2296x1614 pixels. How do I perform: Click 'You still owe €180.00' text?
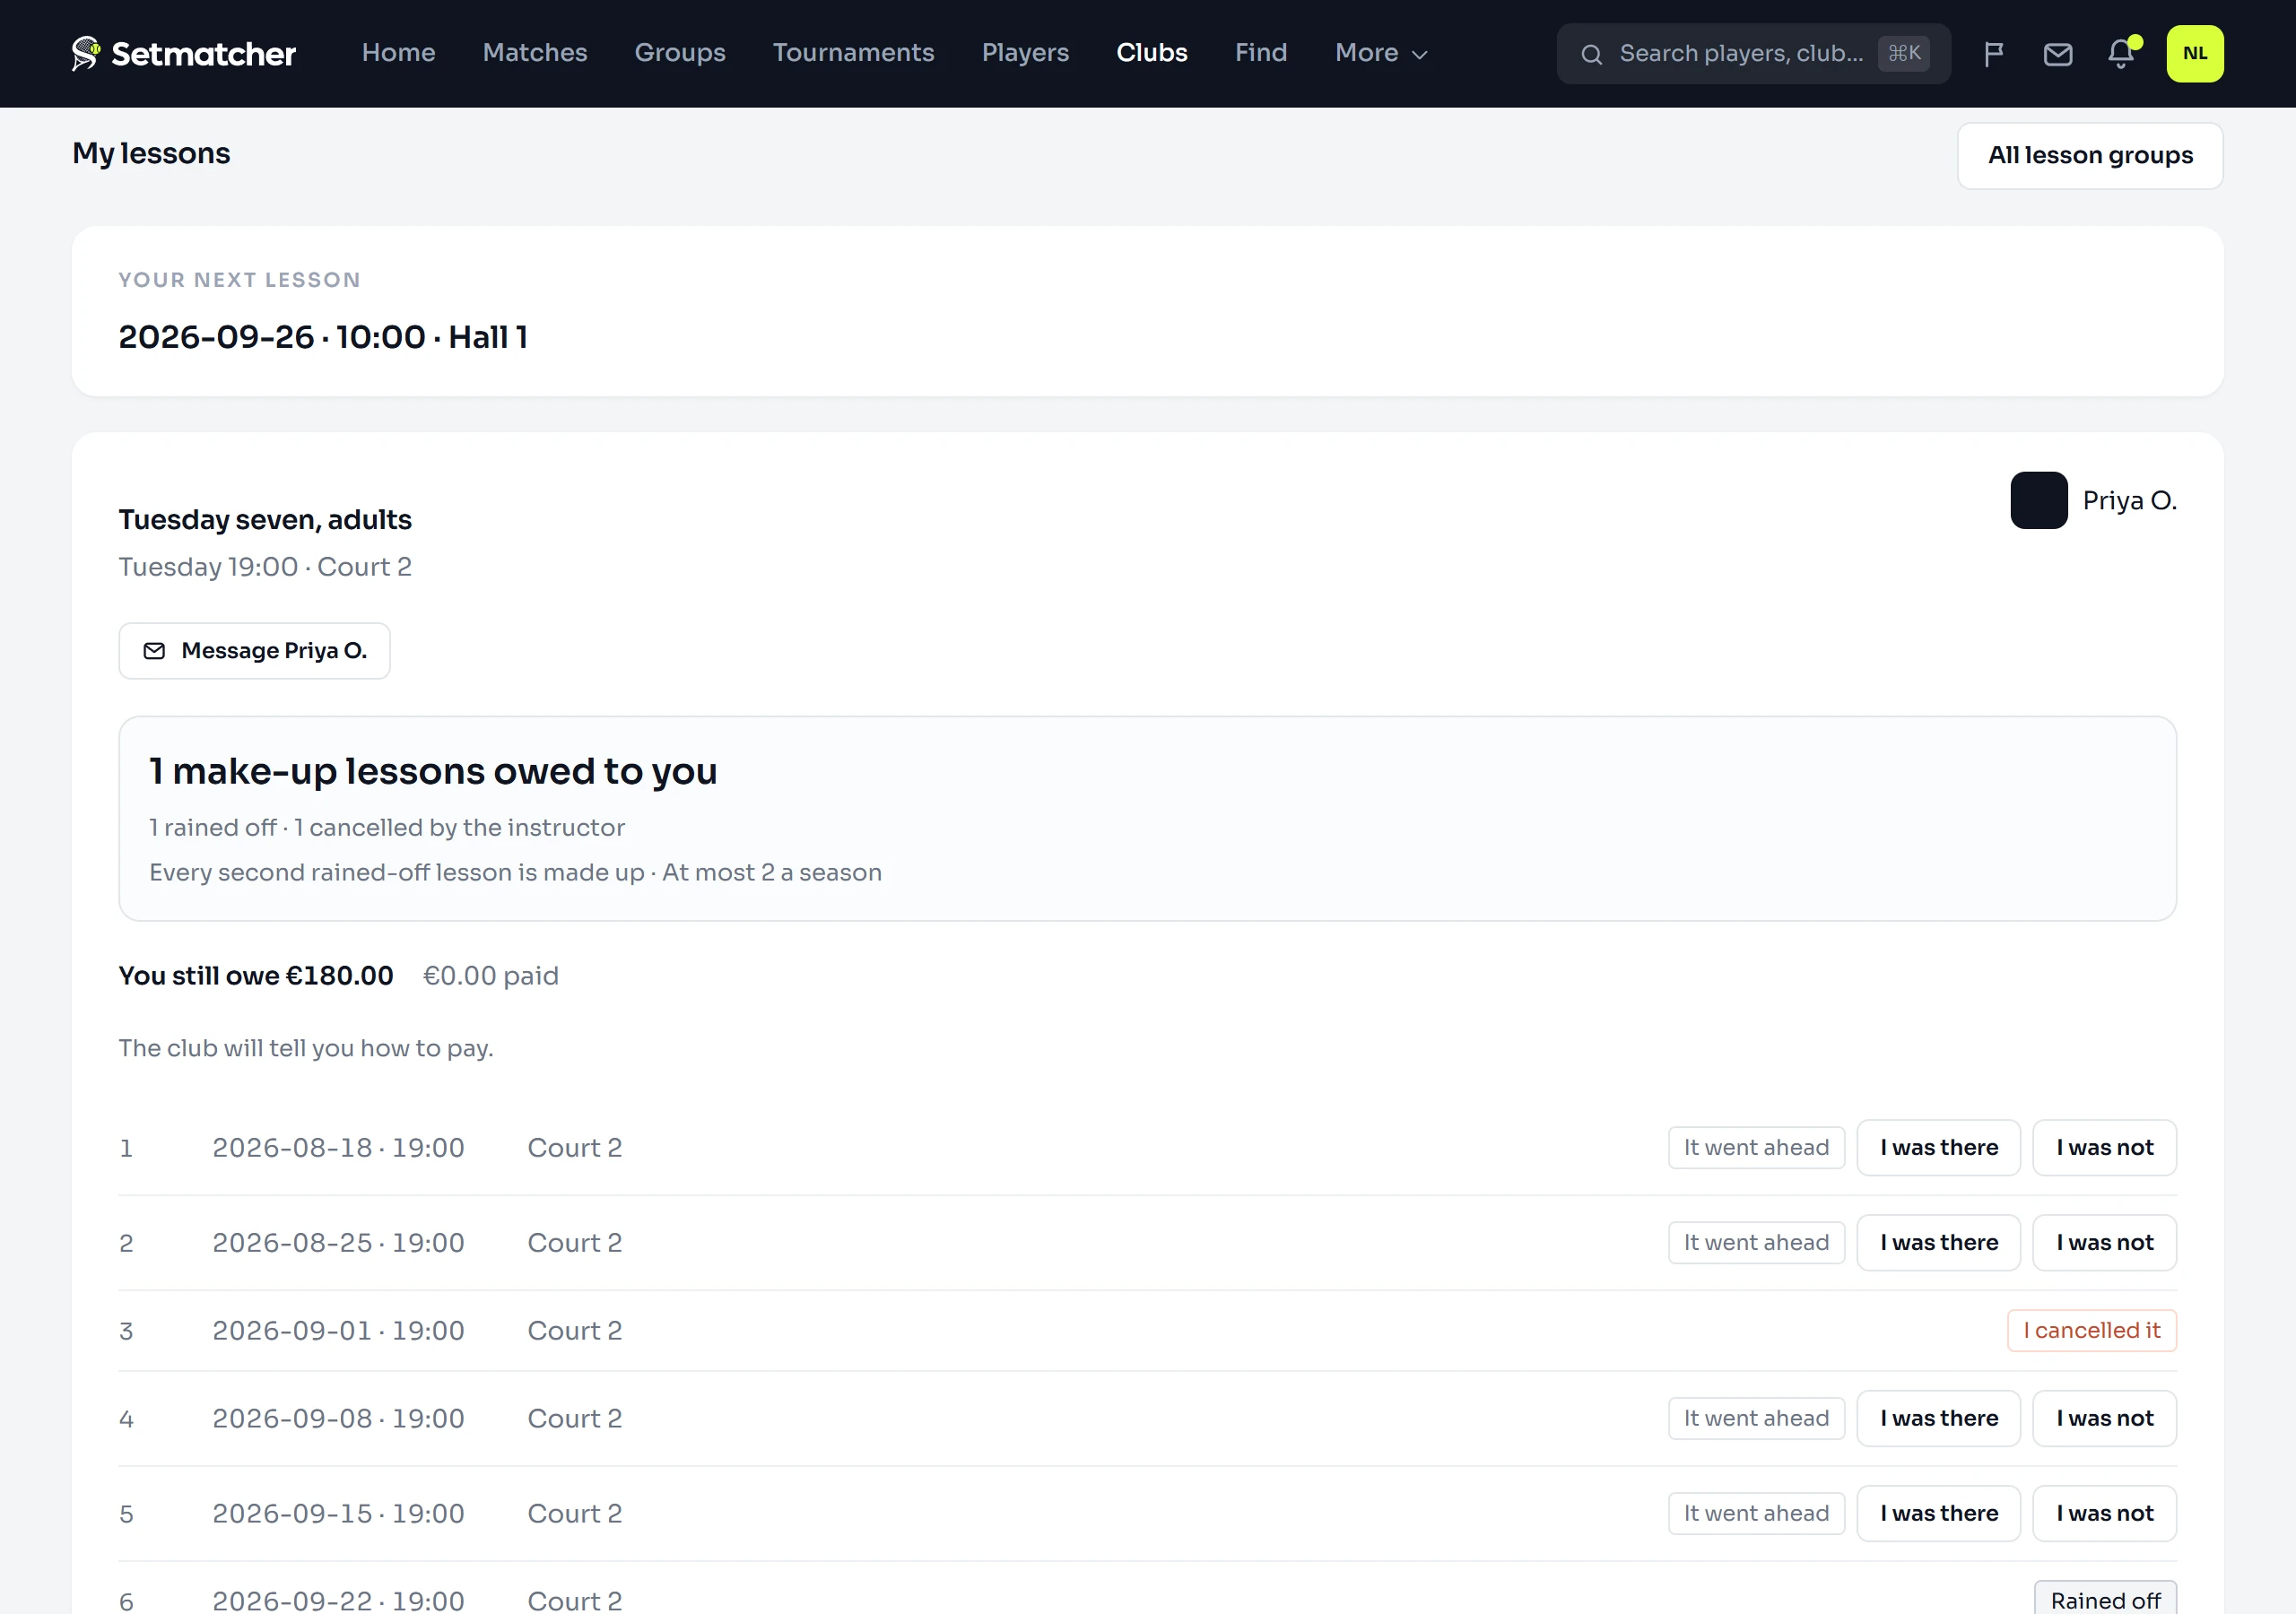tap(256, 976)
